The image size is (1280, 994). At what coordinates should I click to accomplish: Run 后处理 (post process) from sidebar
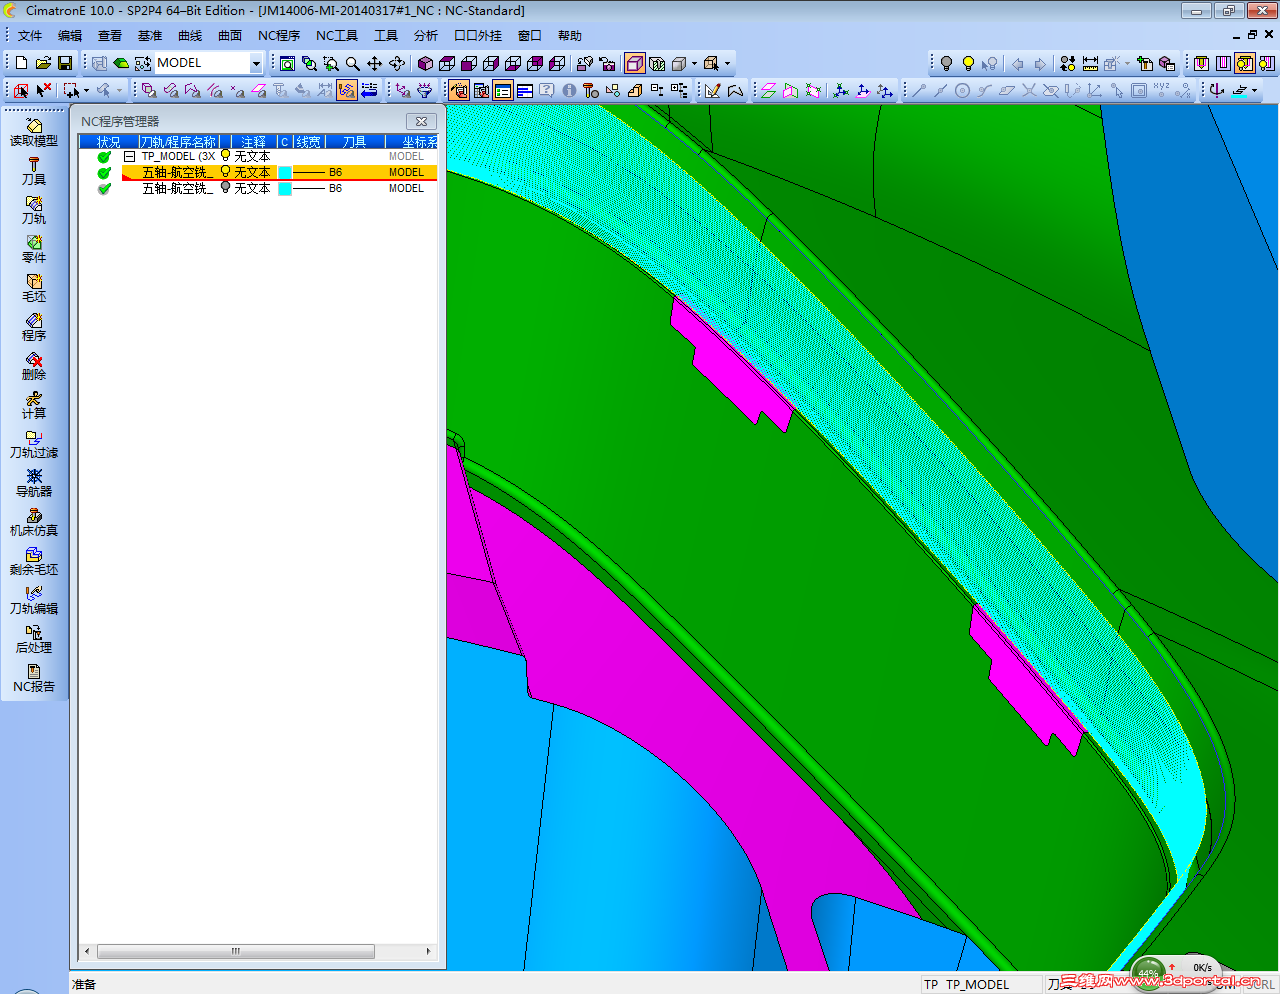click(34, 640)
